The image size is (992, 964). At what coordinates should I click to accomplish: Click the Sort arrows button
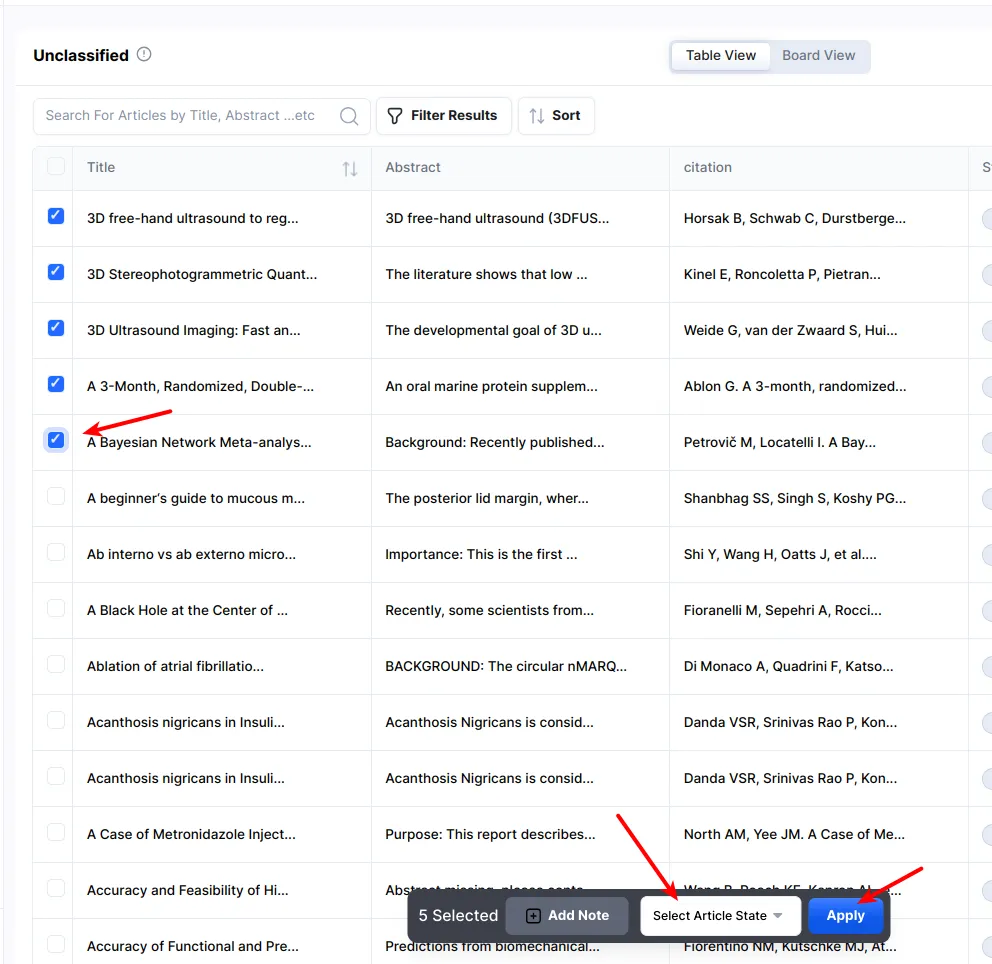coord(556,116)
